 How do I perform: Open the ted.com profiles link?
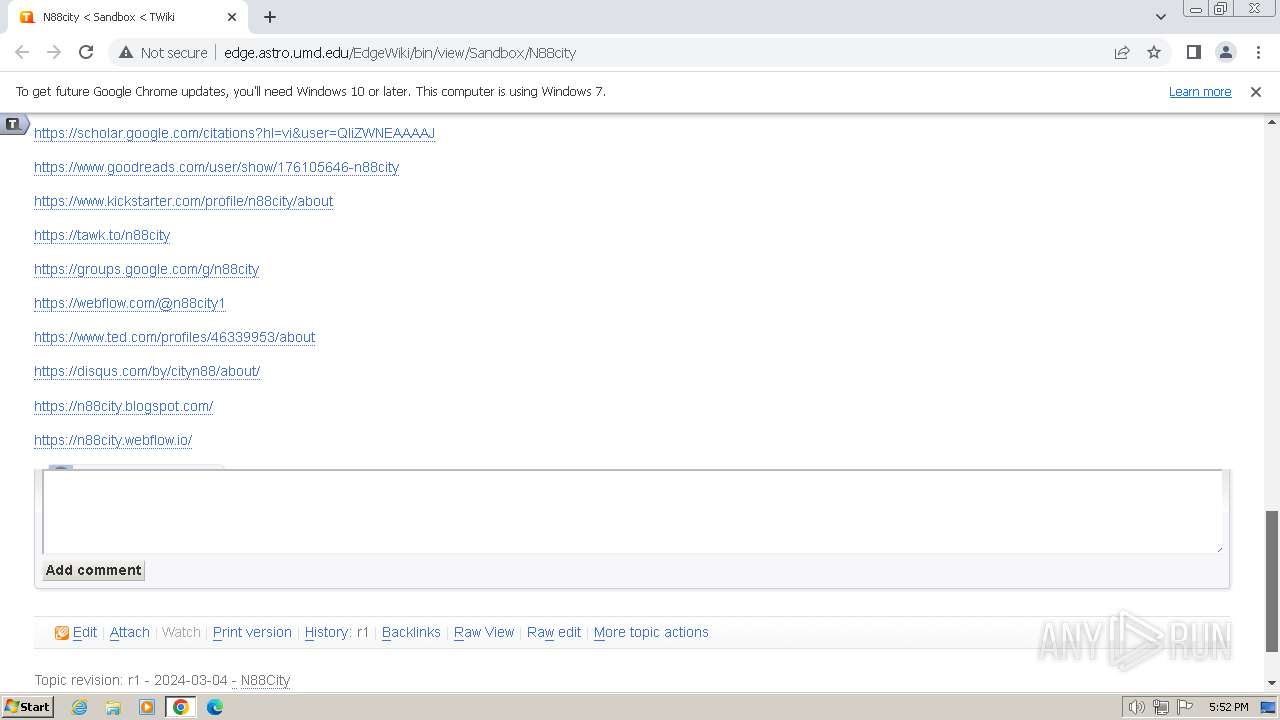pos(174,337)
